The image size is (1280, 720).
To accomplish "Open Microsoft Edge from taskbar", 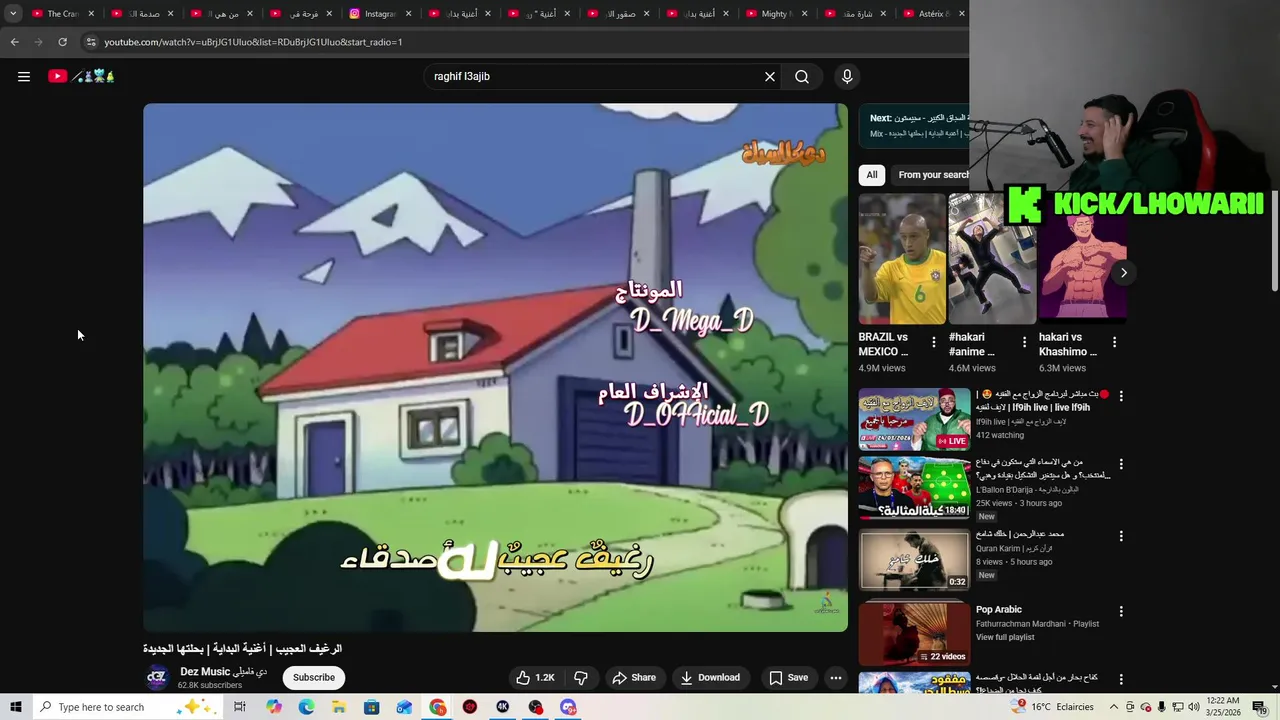I will coord(306,707).
